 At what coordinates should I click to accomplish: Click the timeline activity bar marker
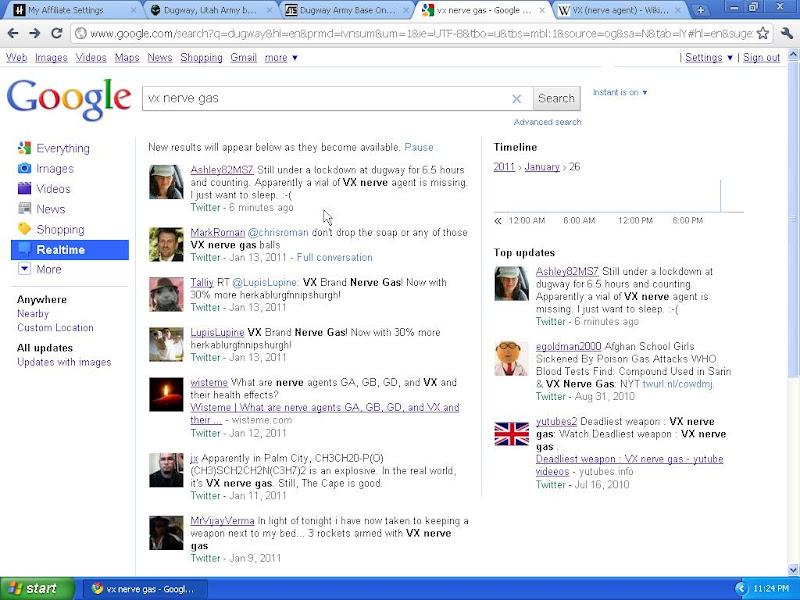click(720, 195)
